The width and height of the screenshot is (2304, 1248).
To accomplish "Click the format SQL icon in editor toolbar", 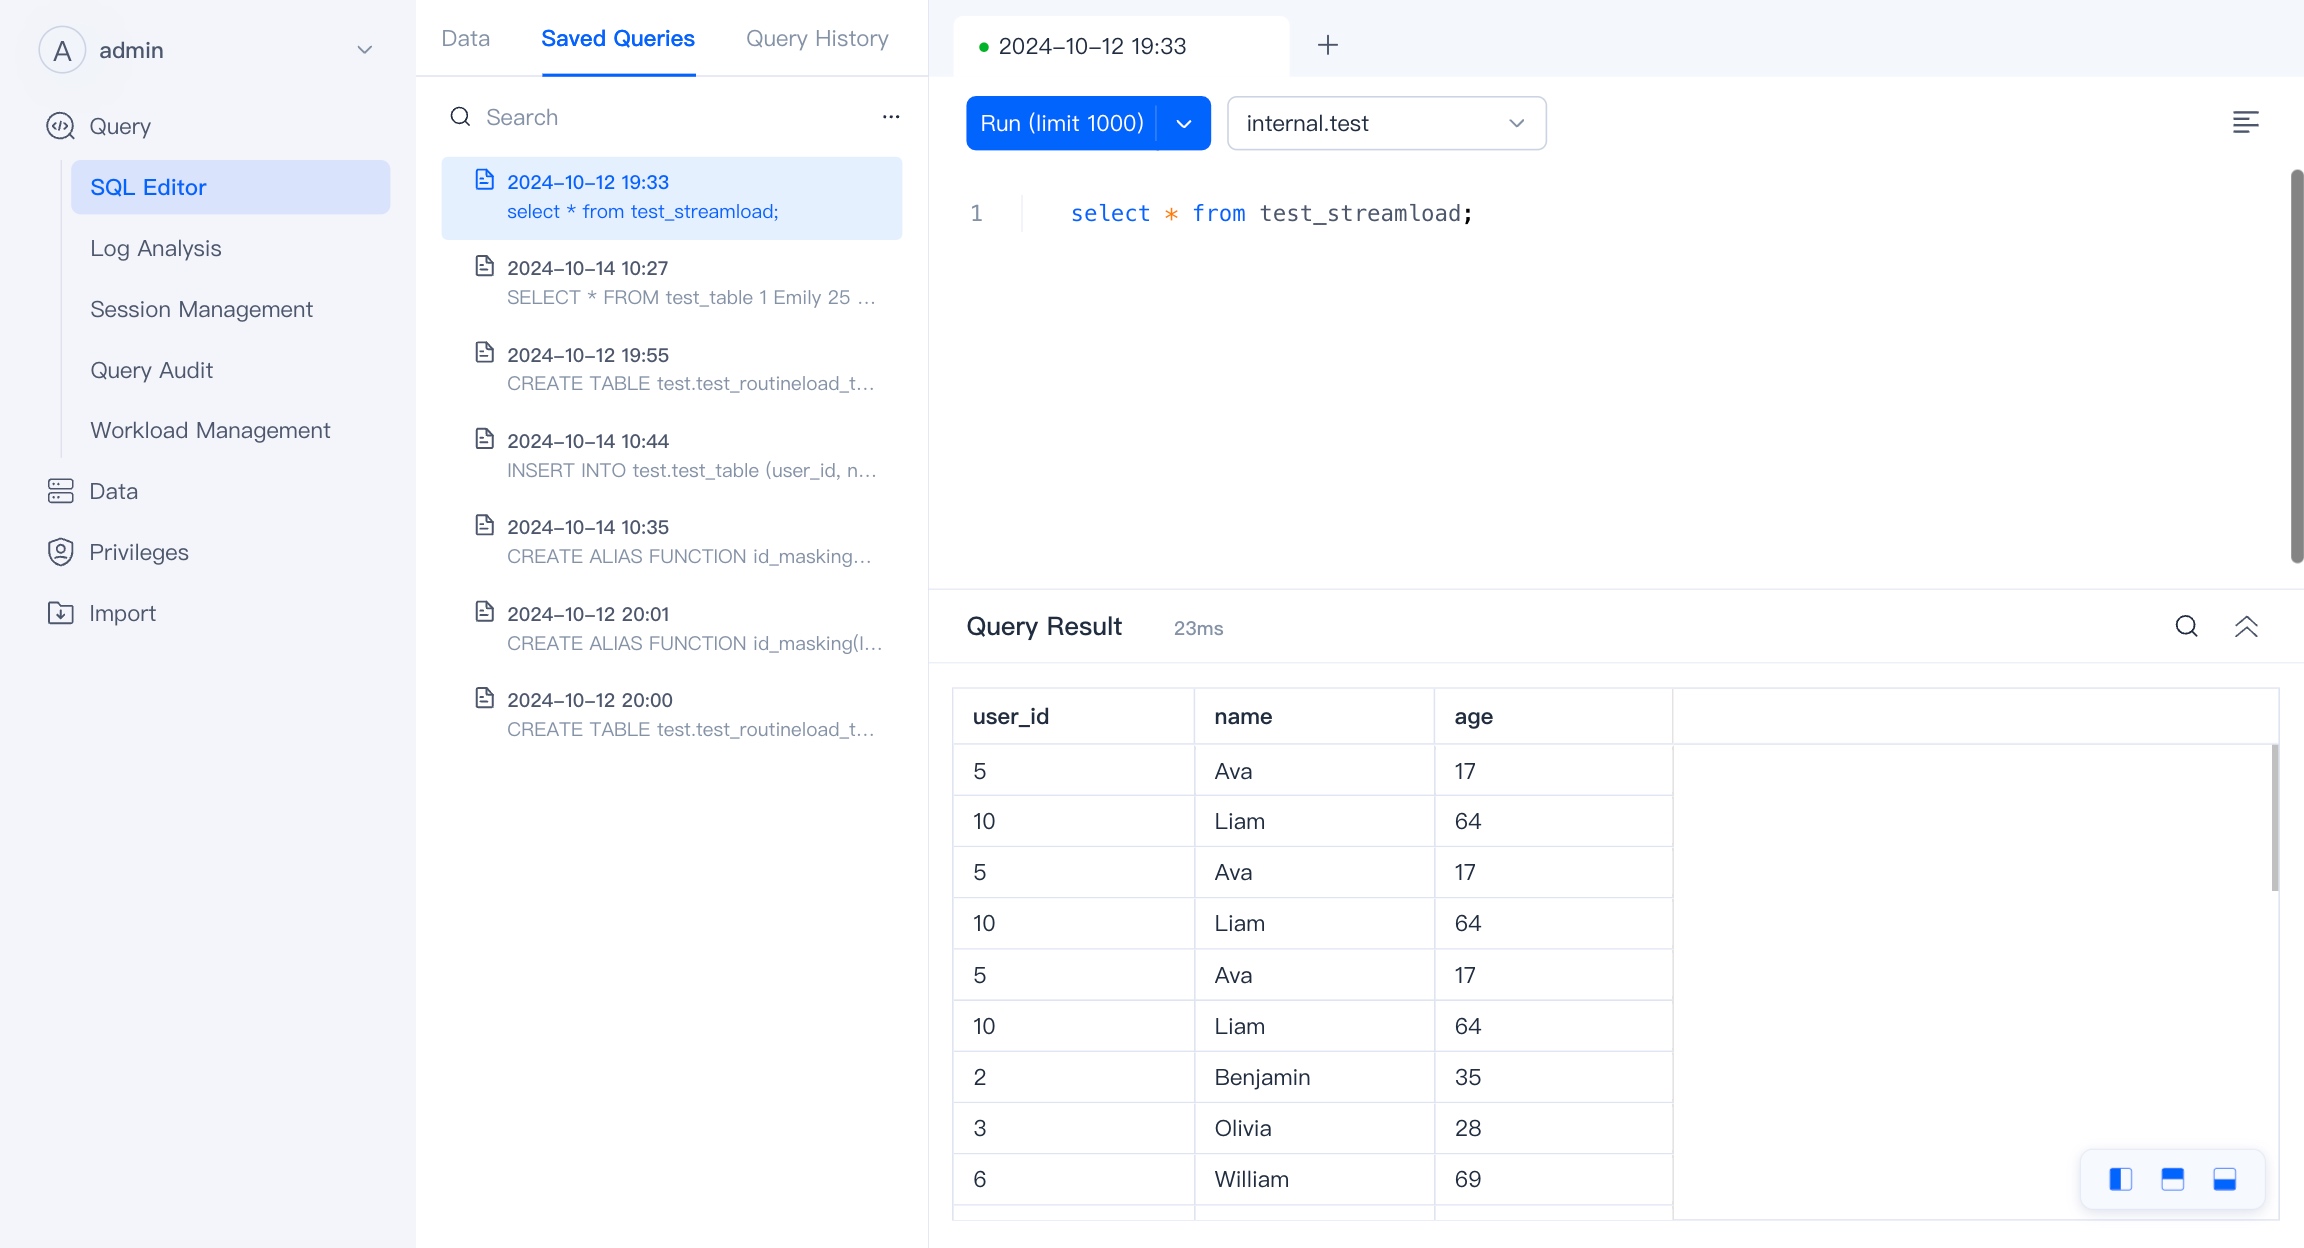I will tap(2245, 122).
